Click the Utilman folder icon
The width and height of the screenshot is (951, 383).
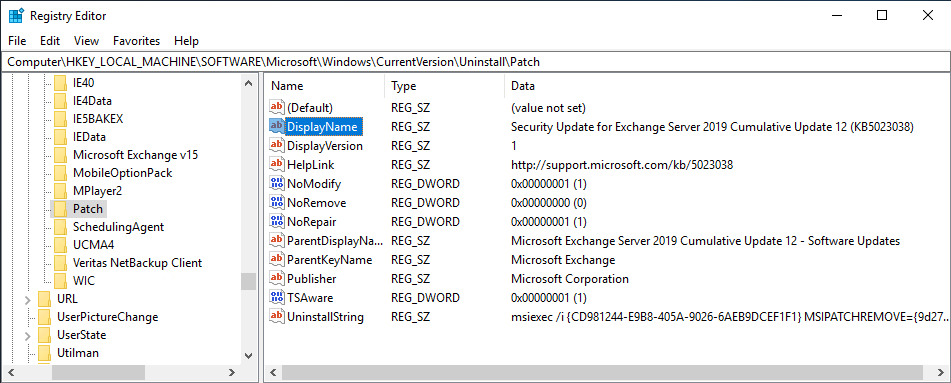tap(44, 353)
